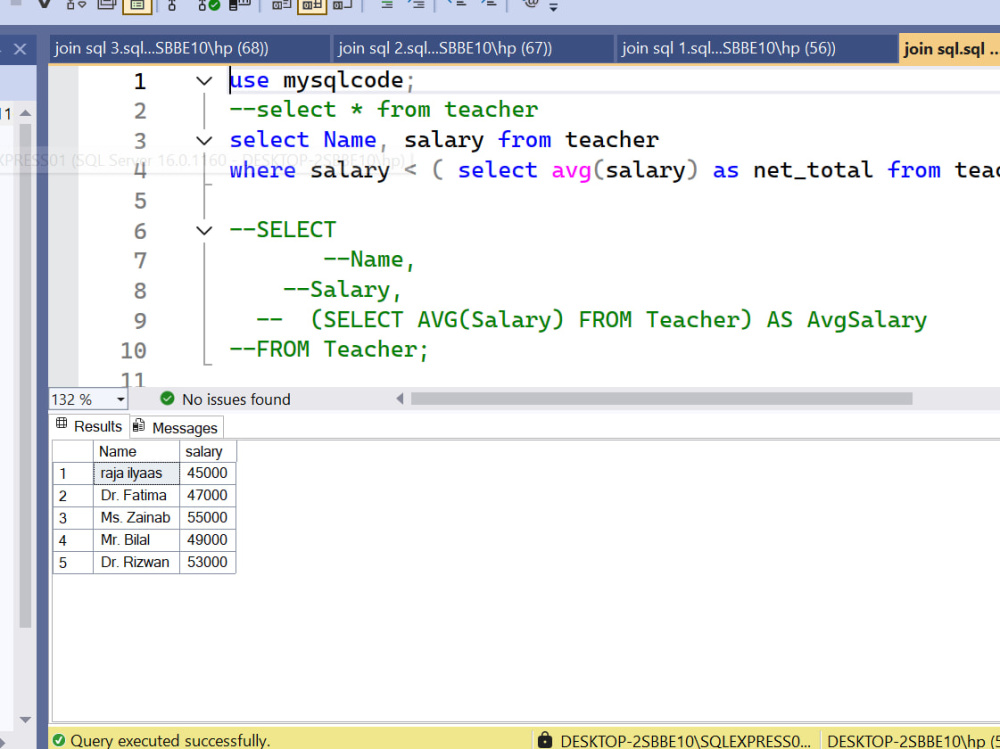Click the '--Name,' comment on line 7
The image size is (1000, 749).
369,260
